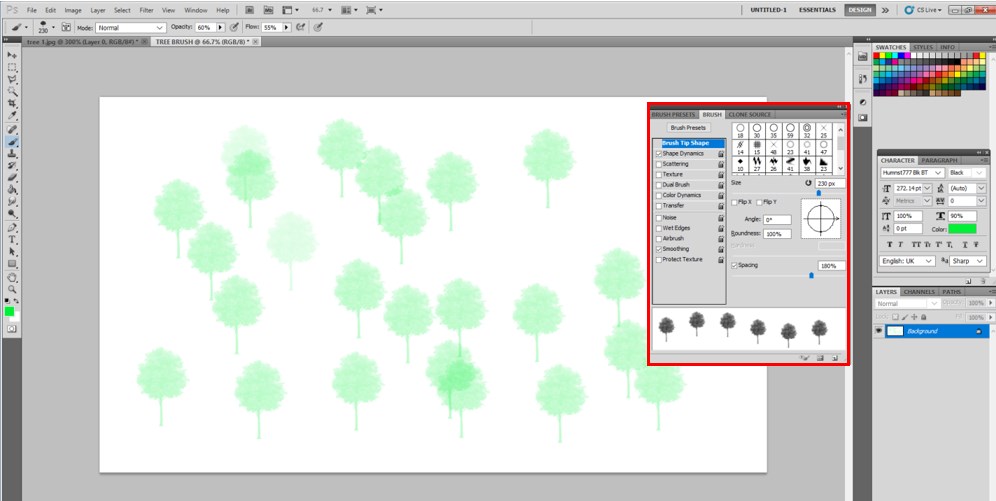Click the brush Size slider handle
Viewport: 996px width, 501px height.
tap(818, 193)
